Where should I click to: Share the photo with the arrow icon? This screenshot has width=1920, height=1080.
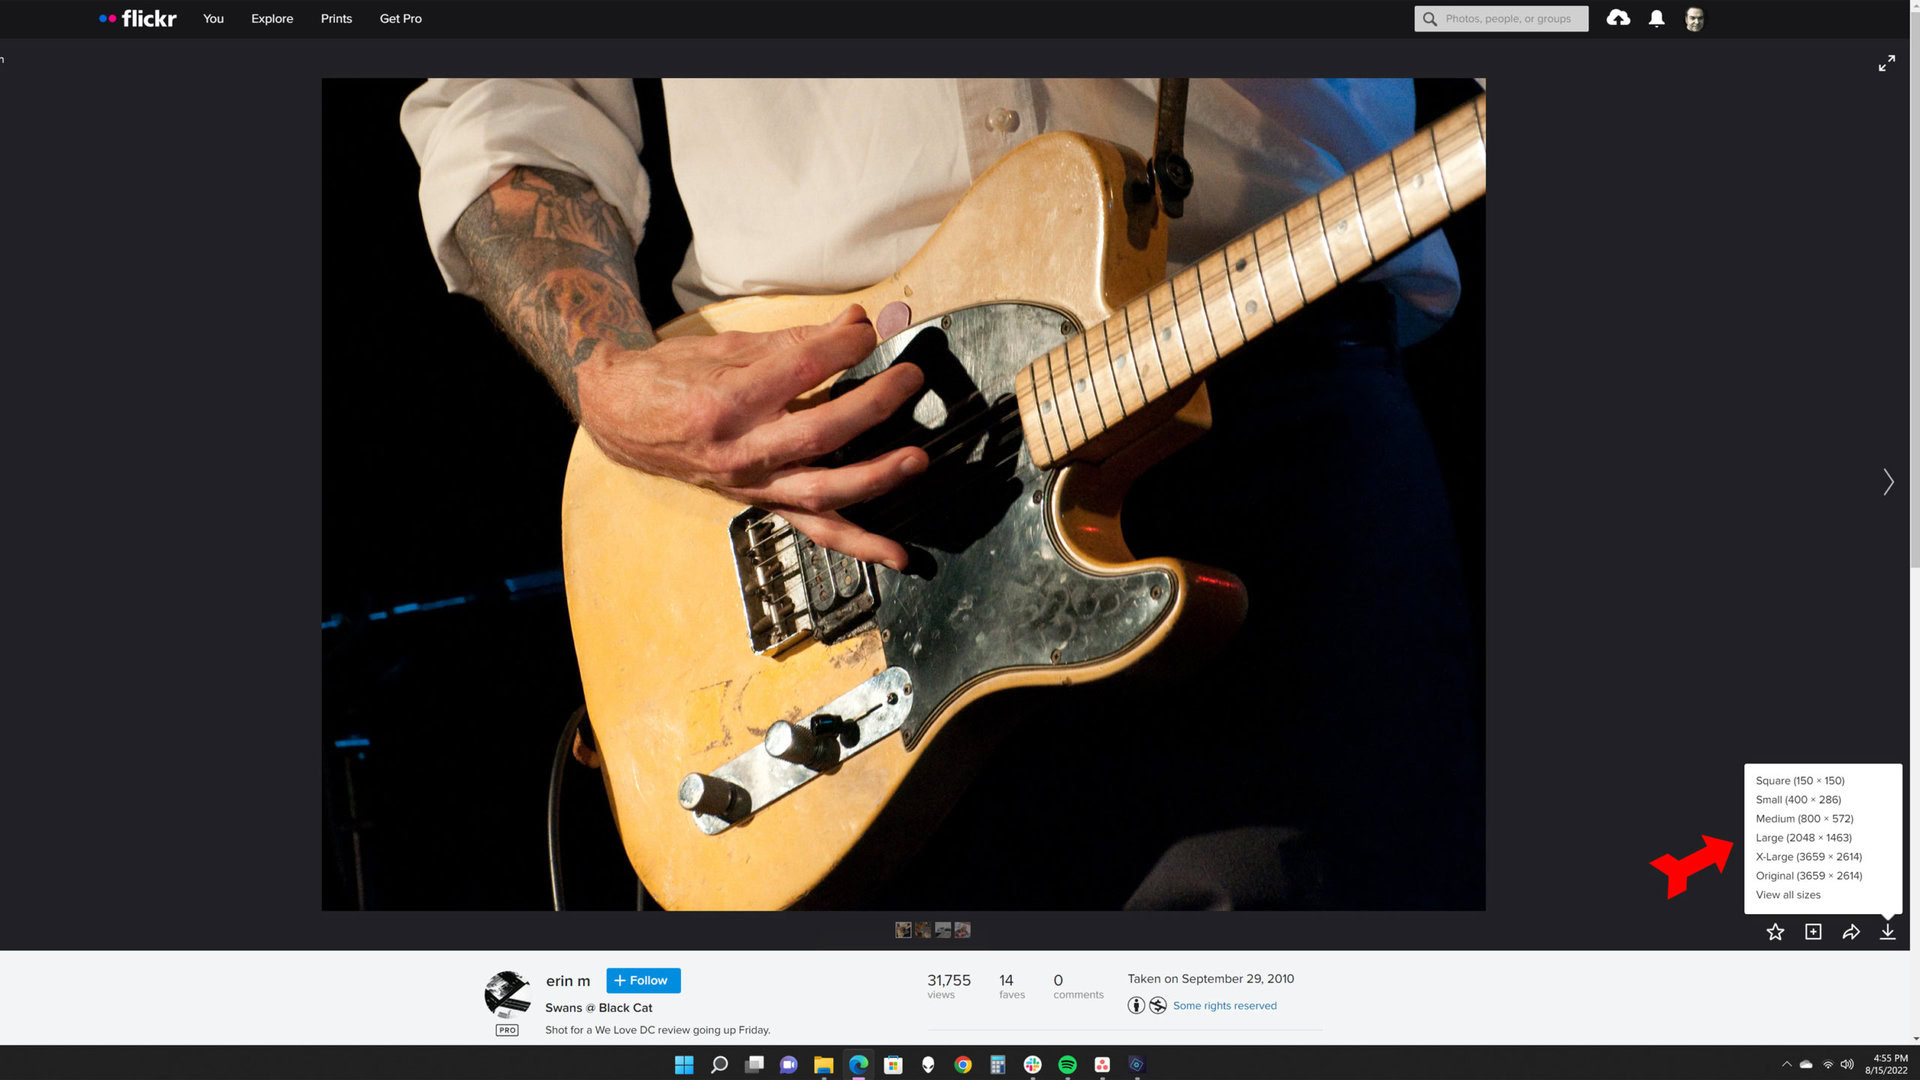[1851, 932]
